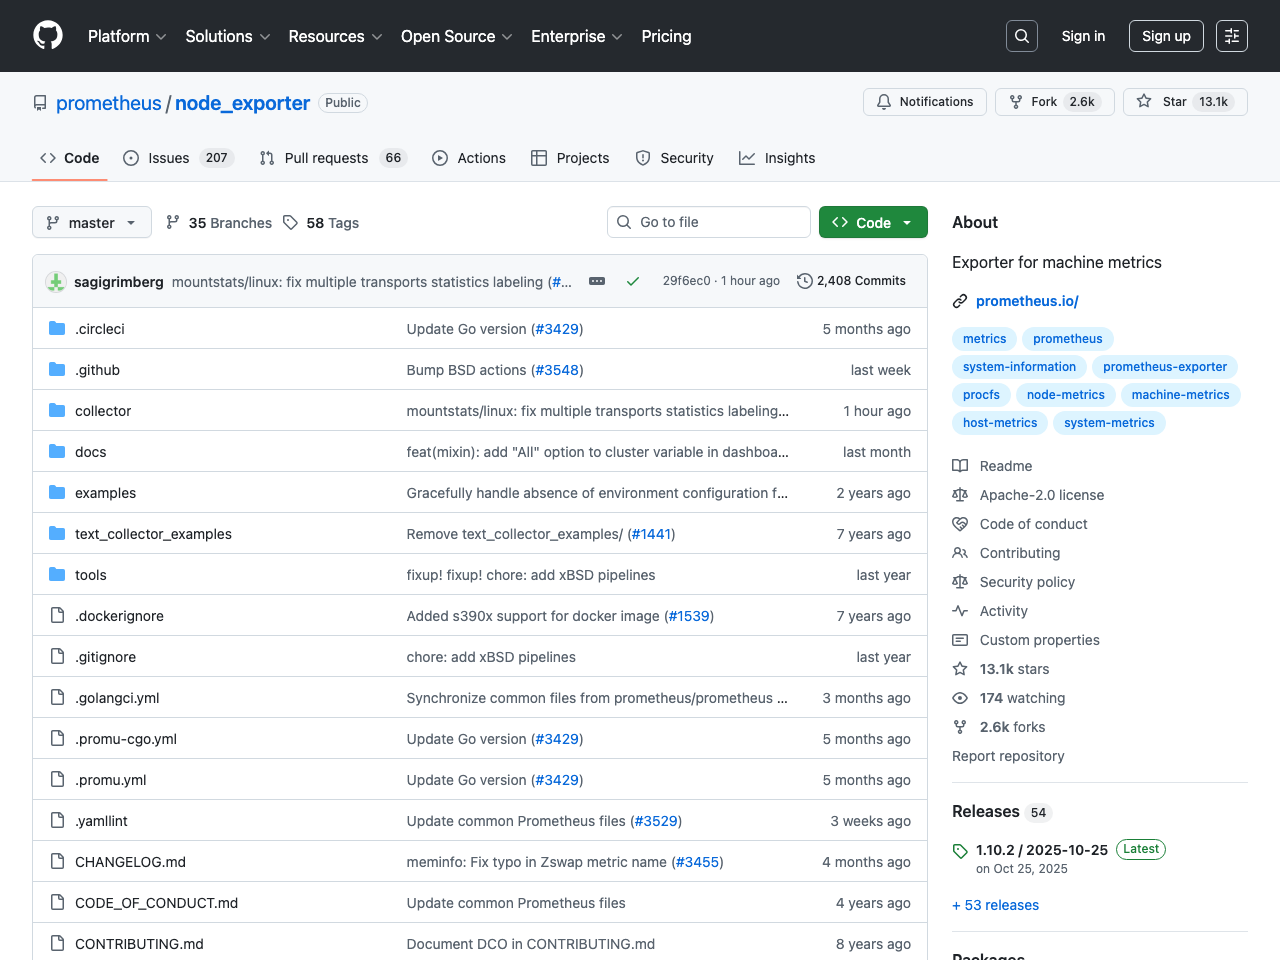Open the Resources navigation dropdown
The image size is (1280, 960).
coord(335,36)
